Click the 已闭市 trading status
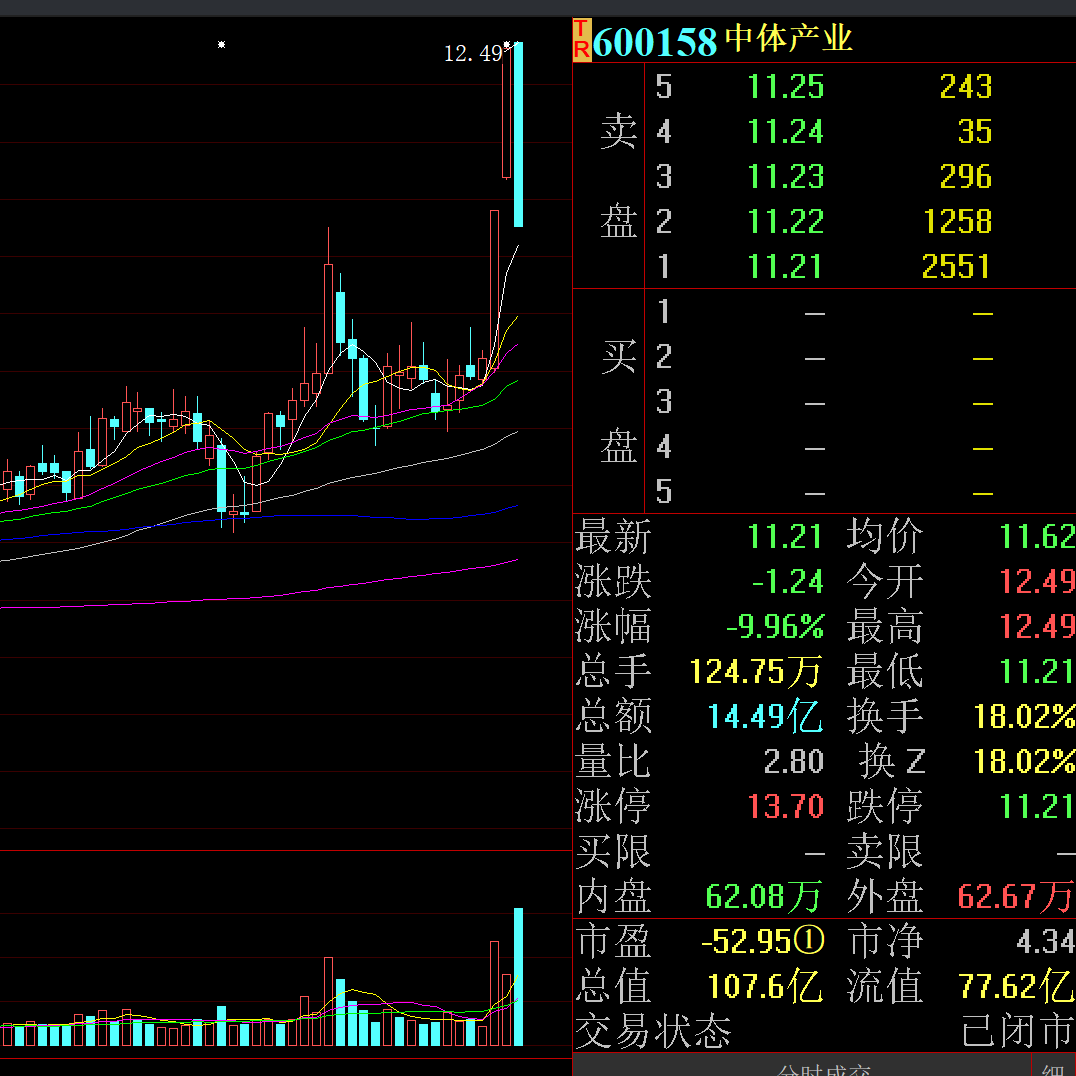Screen dimensions: 1076x1076 [1017, 1031]
